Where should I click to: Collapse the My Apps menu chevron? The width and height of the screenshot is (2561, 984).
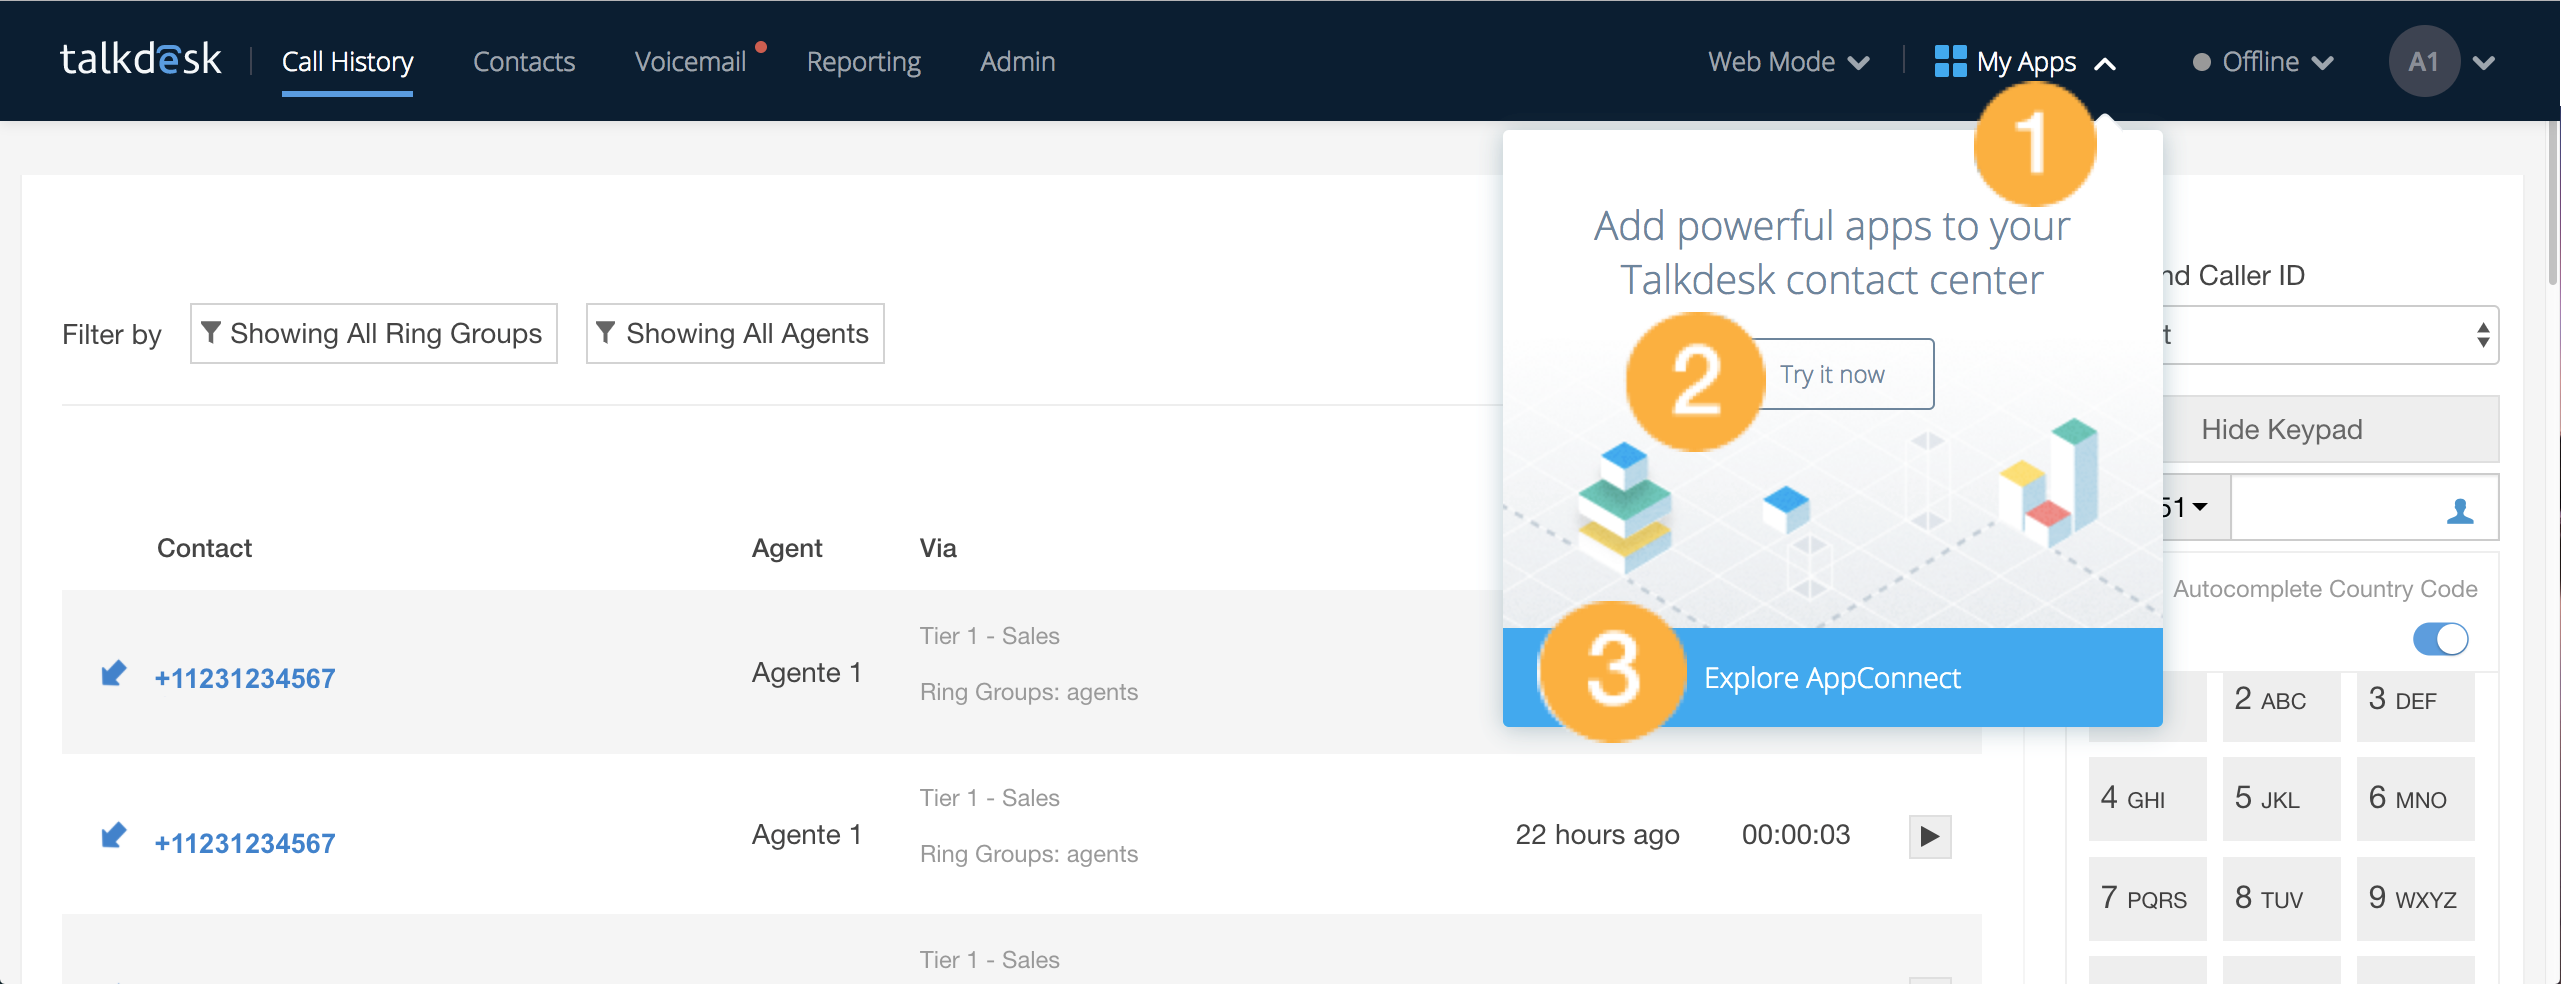coord(2105,64)
